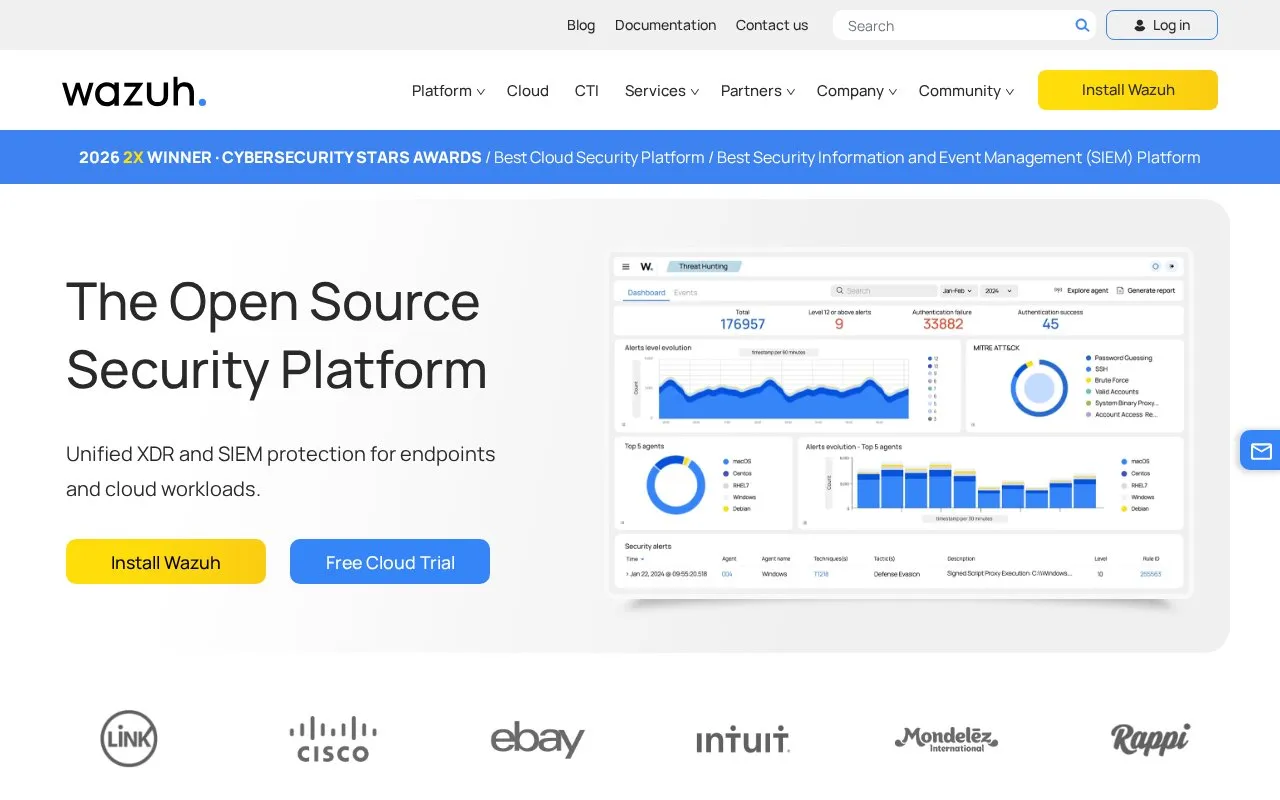The height and width of the screenshot is (800, 1280).
Task: Click the Intuit logo
Action: coord(743,739)
